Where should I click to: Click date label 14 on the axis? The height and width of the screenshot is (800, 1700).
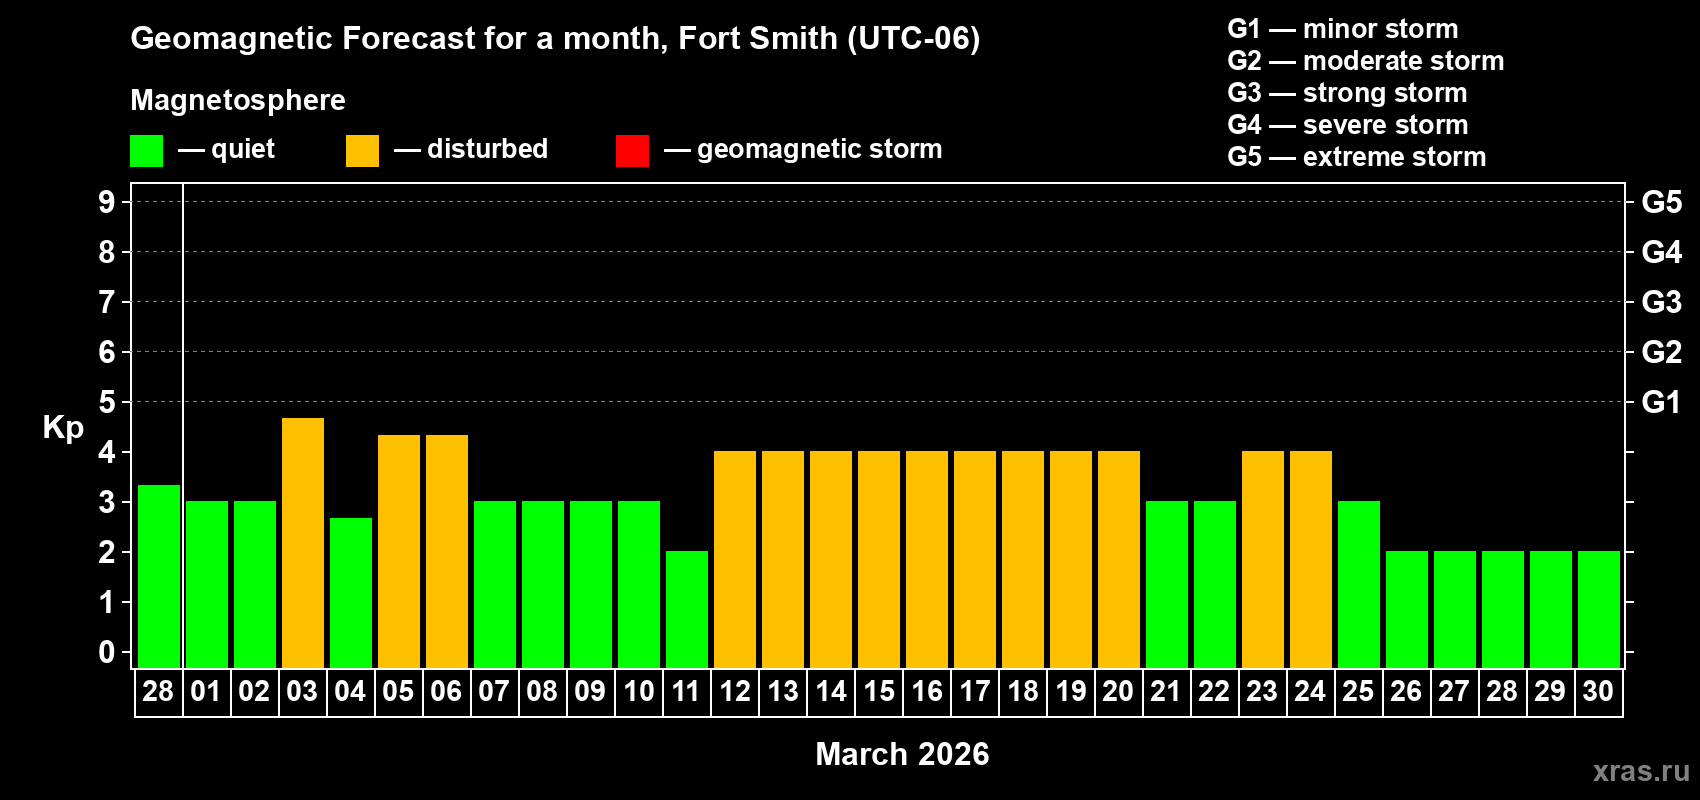click(x=830, y=691)
